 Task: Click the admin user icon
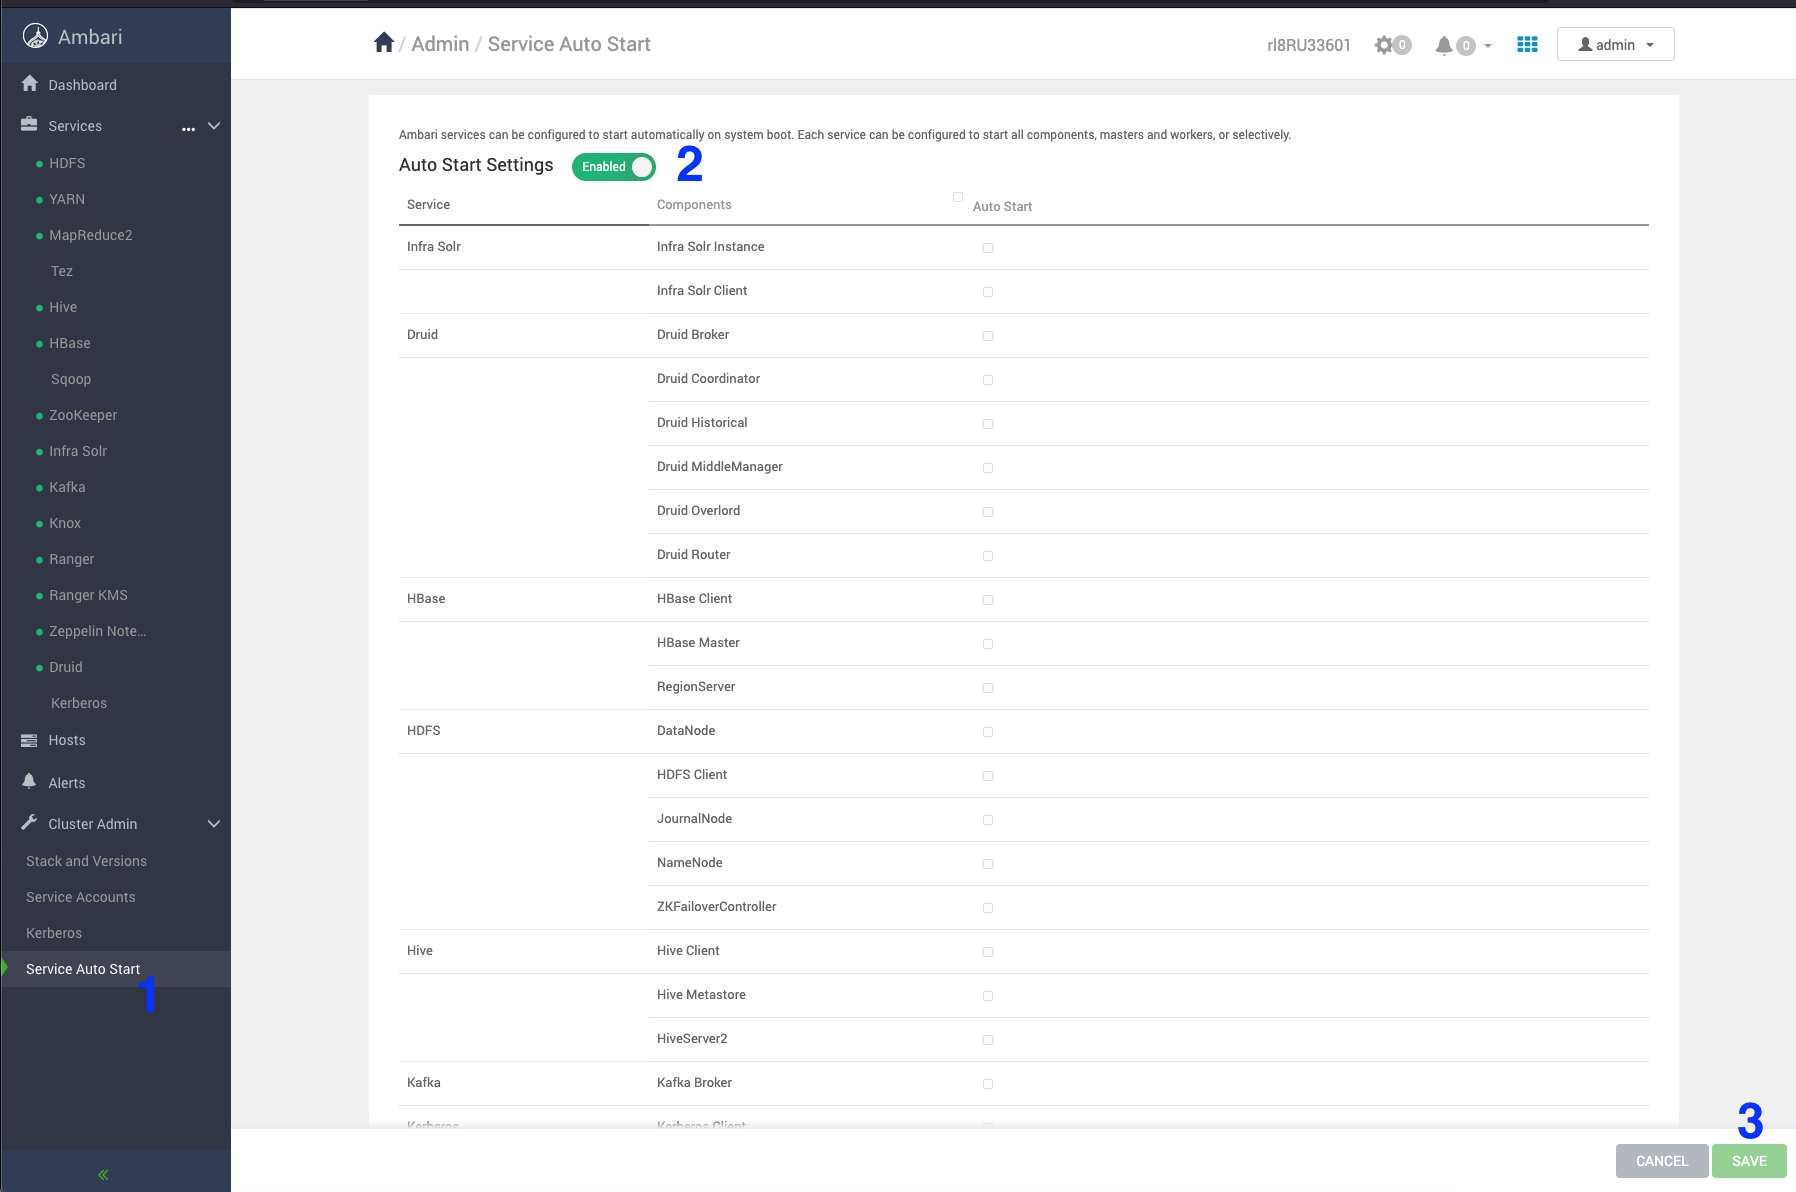tap(1585, 44)
